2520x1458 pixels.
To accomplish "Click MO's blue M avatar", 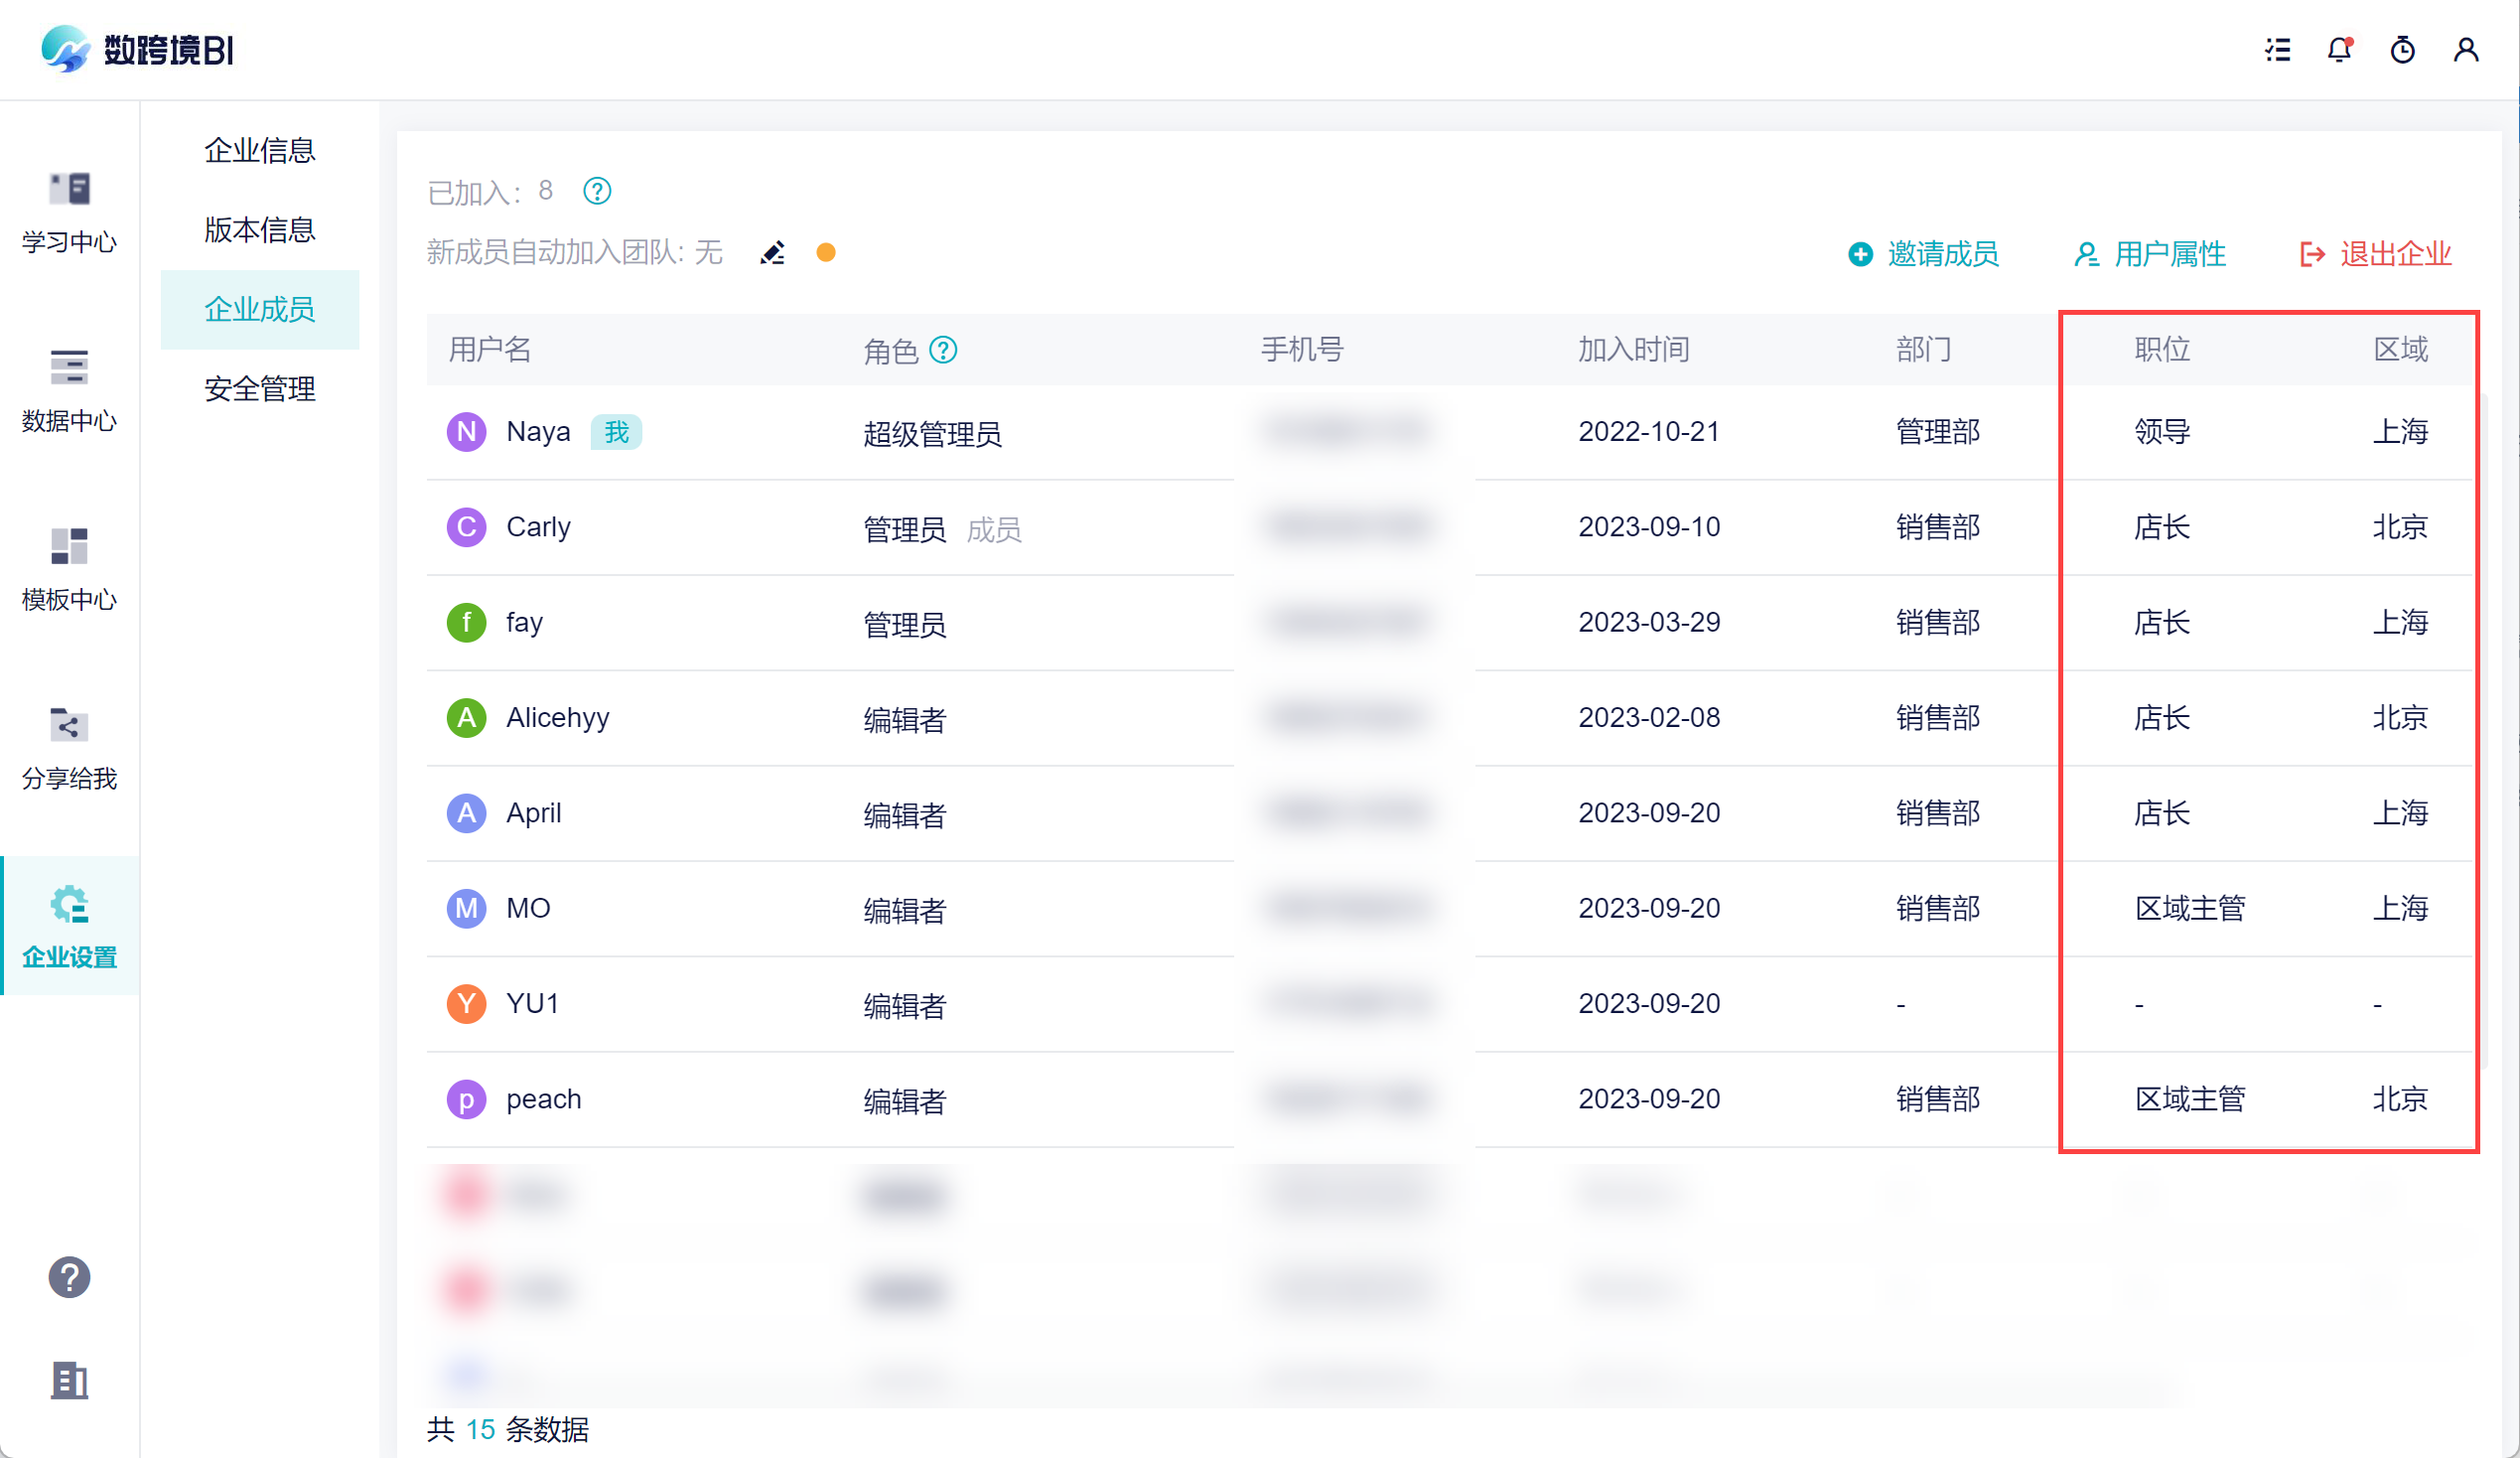I will [466, 908].
